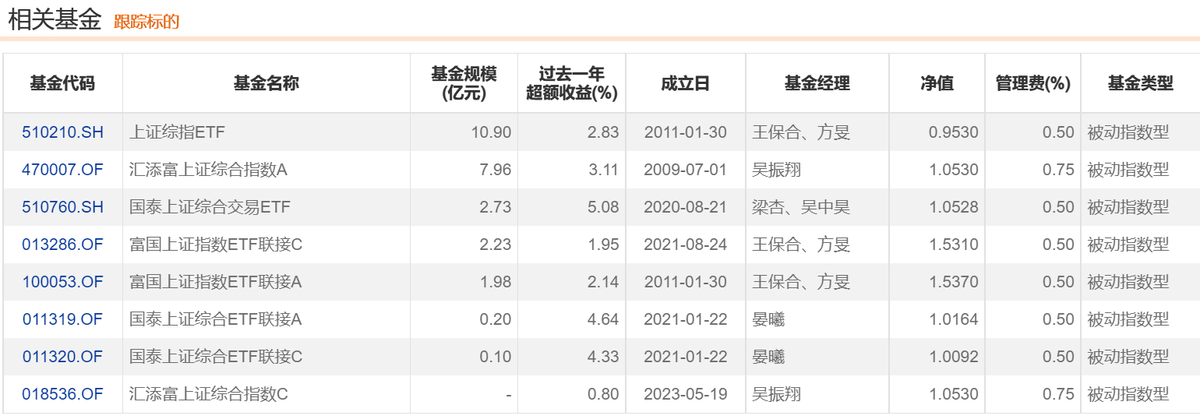This screenshot has height=415, width=1200.
Task: Click manager 晏曦 in 011319.OF row
Action: click(768, 320)
